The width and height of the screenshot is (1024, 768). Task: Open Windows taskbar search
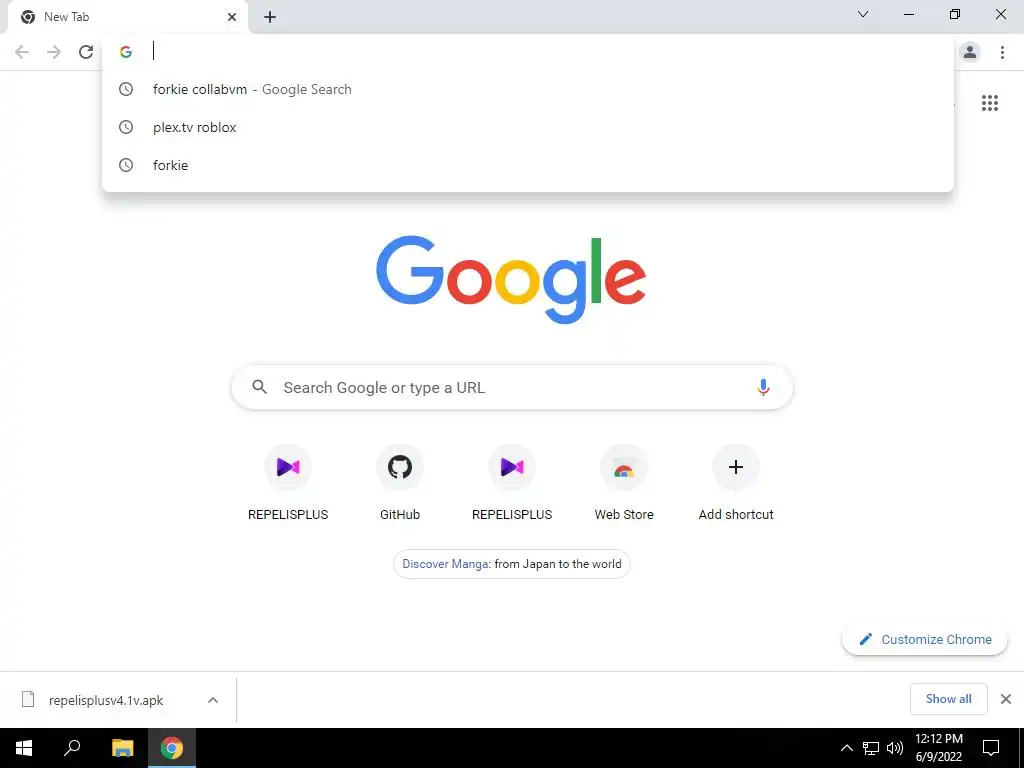[x=72, y=748]
